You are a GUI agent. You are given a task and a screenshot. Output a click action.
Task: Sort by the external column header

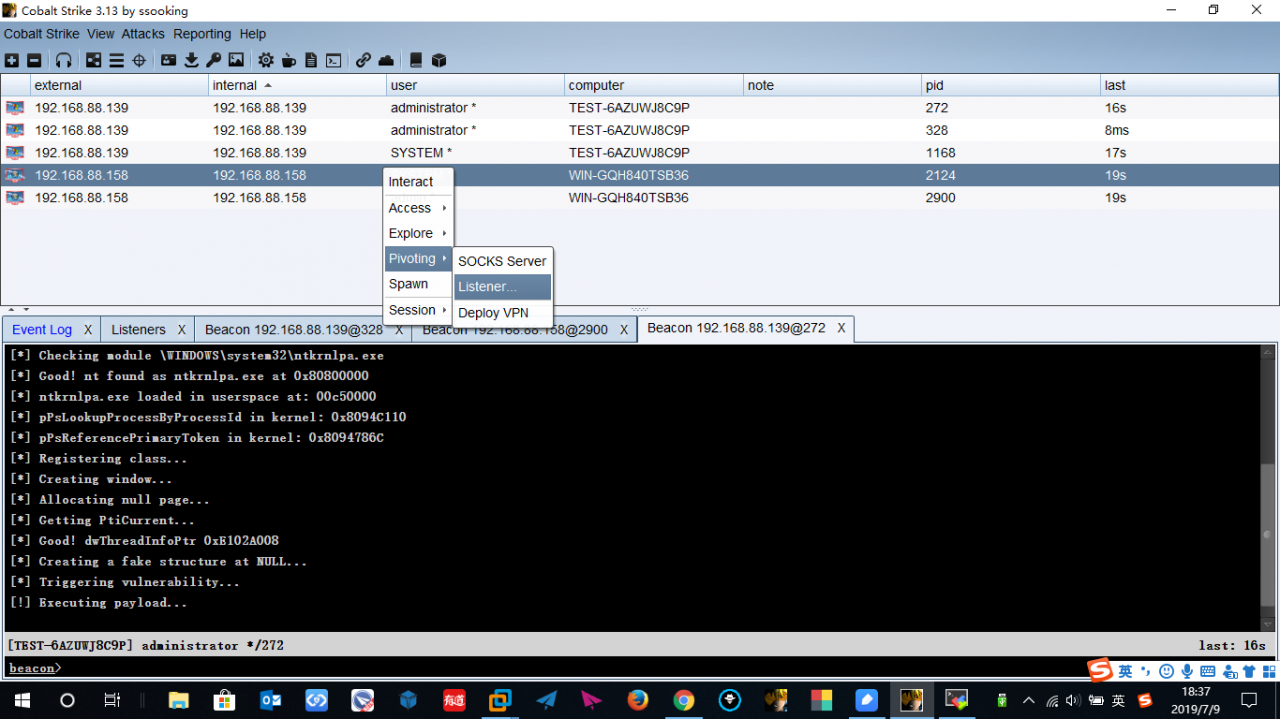pos(119,85)
